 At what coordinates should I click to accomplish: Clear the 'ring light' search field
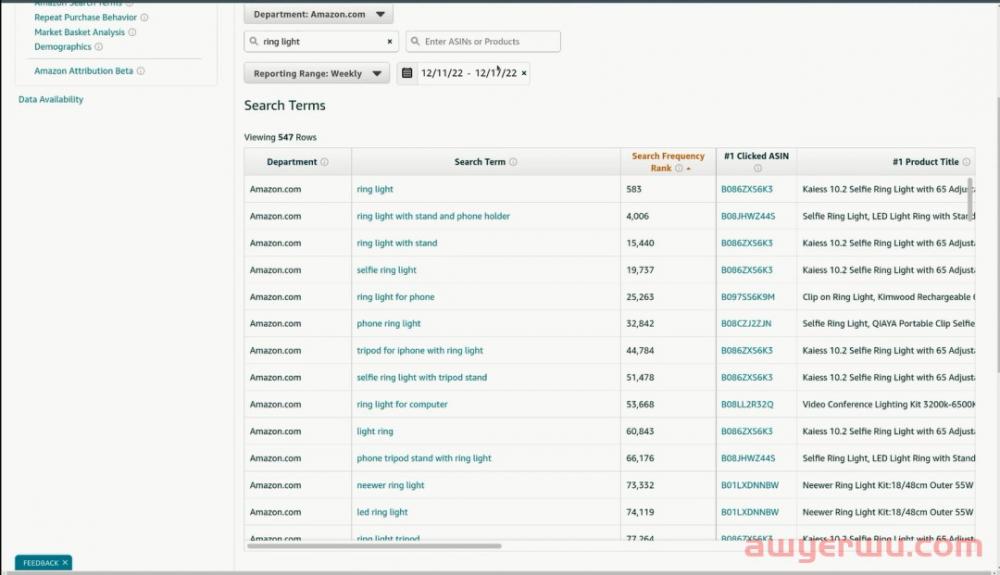pyautogui.click(x=390, y=41)
